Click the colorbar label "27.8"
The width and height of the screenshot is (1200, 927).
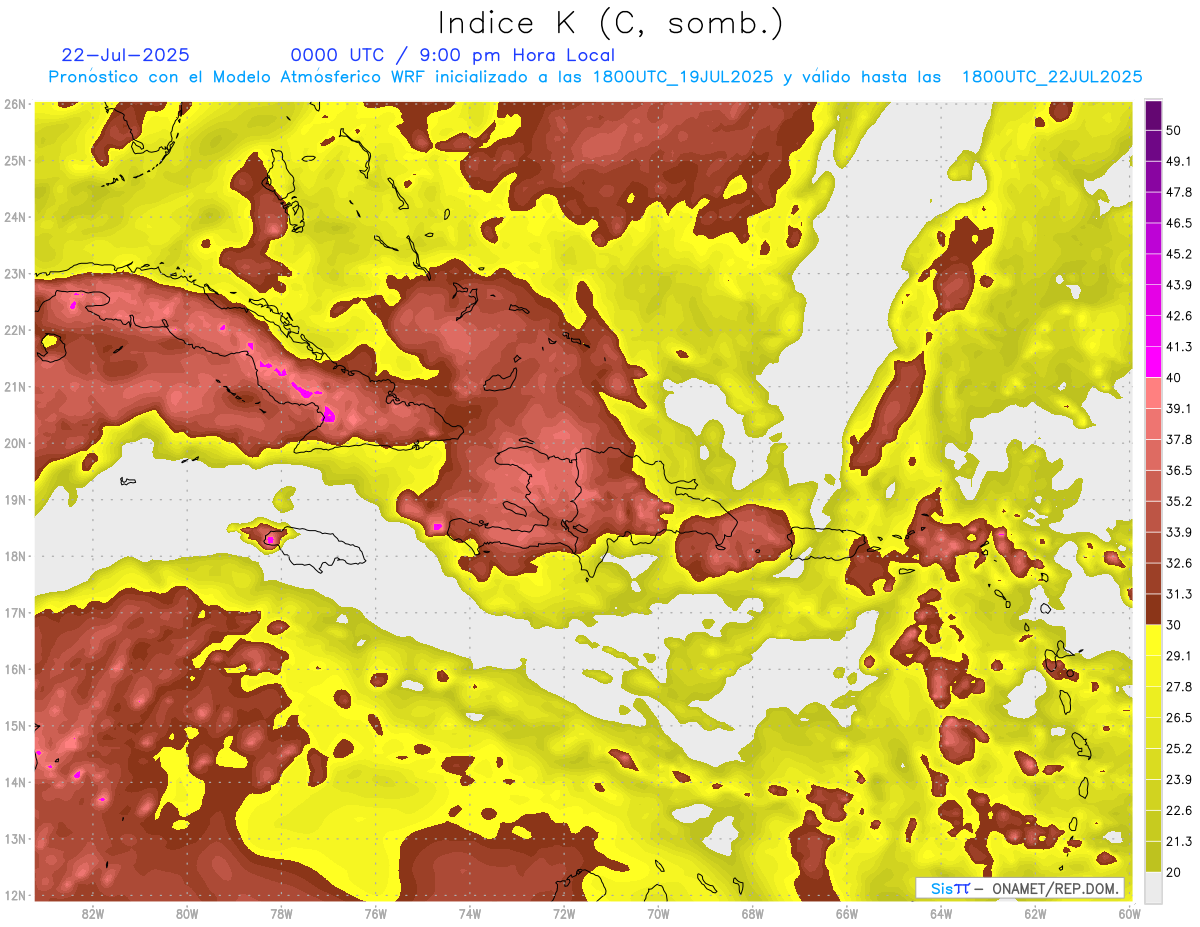(x=1178, y=686)
